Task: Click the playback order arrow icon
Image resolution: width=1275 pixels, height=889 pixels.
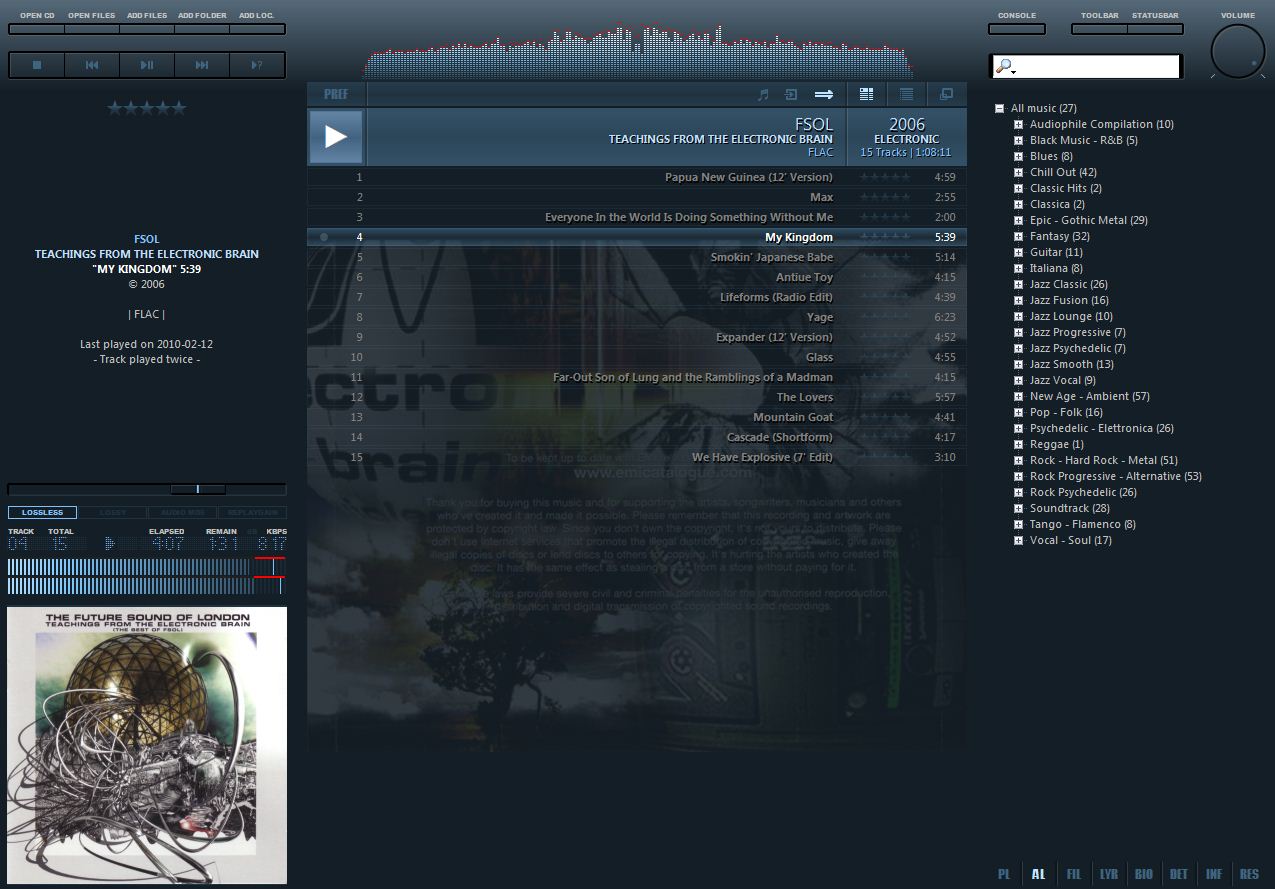Action: tap(824, 94)
